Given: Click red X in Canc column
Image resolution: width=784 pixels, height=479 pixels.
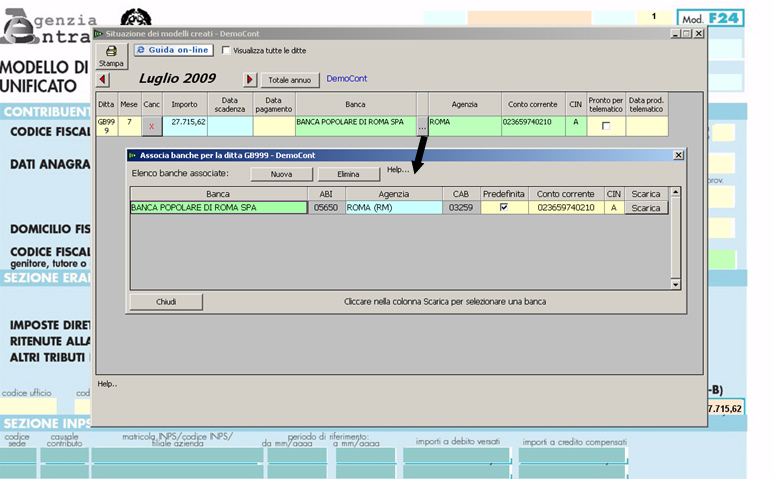Looking at the screenshot, I should (151, 126).
